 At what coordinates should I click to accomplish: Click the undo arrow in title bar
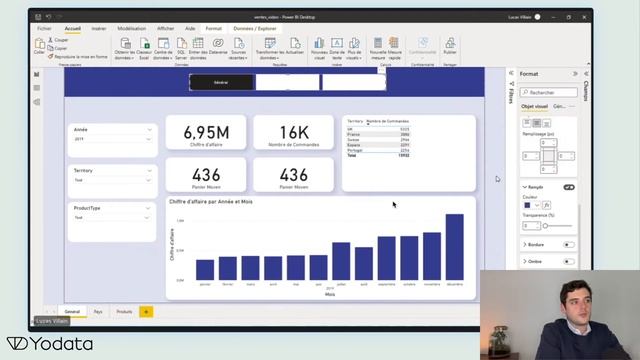tap(49, 17)
